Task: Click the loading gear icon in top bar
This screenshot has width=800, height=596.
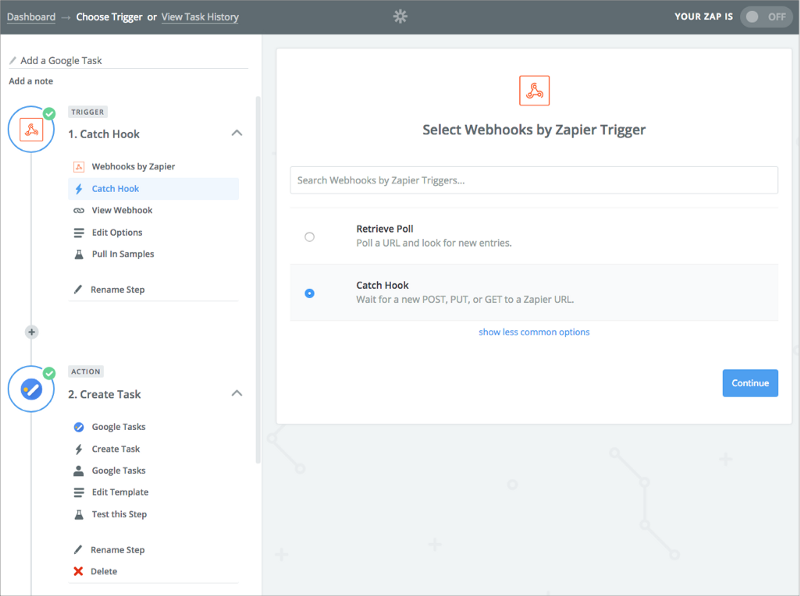Action: (x=401, y=16)
